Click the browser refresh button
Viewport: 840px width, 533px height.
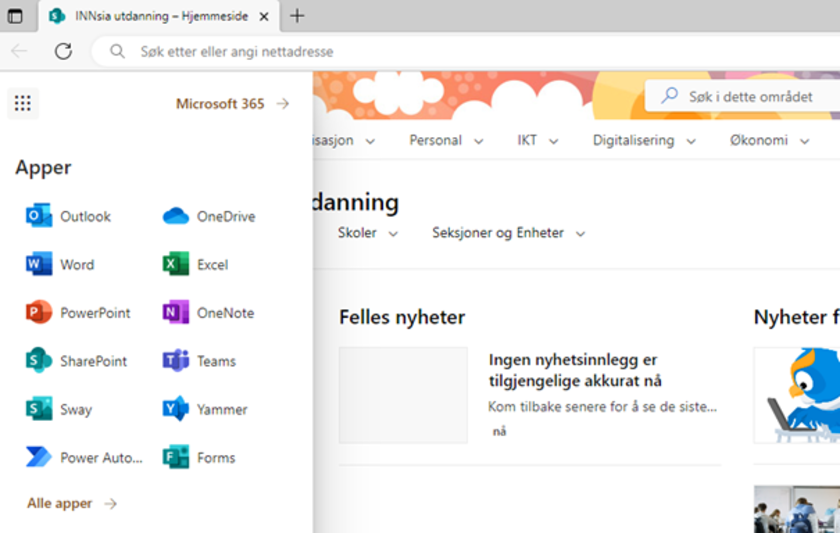[x=63, y=51]
